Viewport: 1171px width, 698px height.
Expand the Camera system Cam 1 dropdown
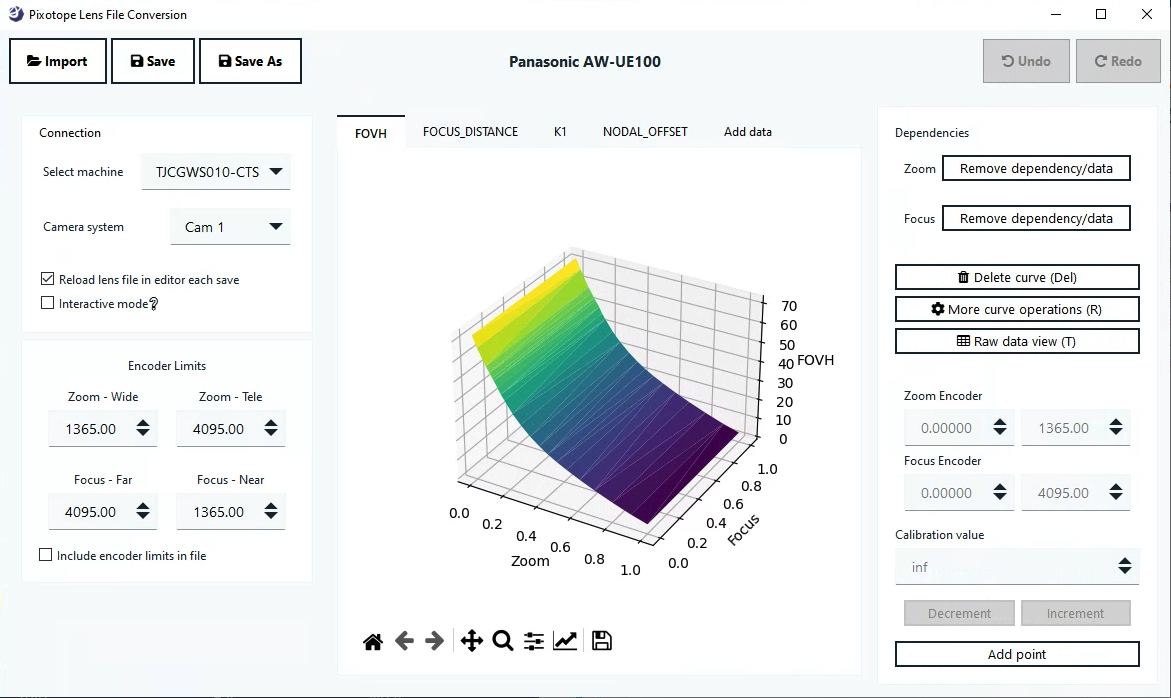(x=231, y=227)
